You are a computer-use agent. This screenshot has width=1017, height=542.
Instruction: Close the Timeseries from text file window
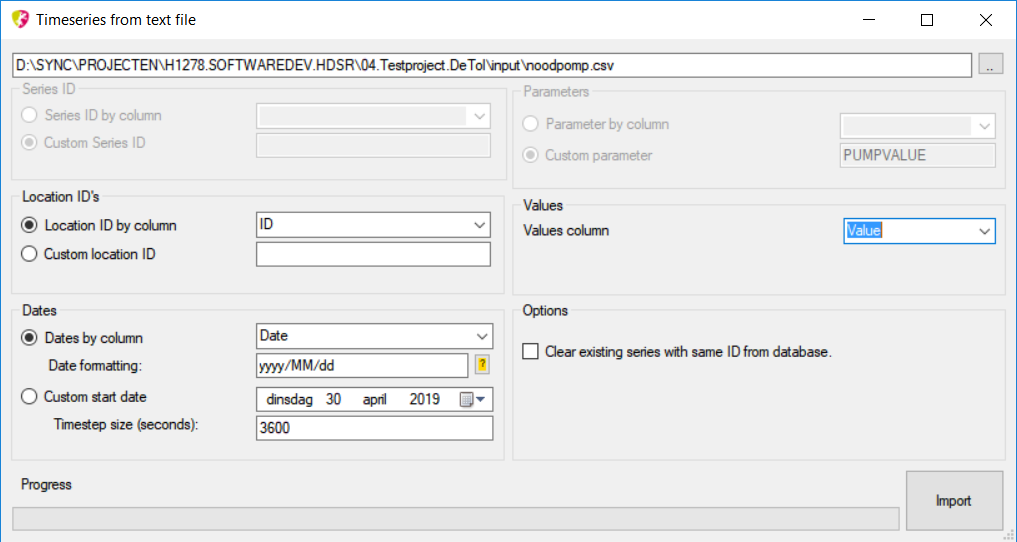(985, 20)
